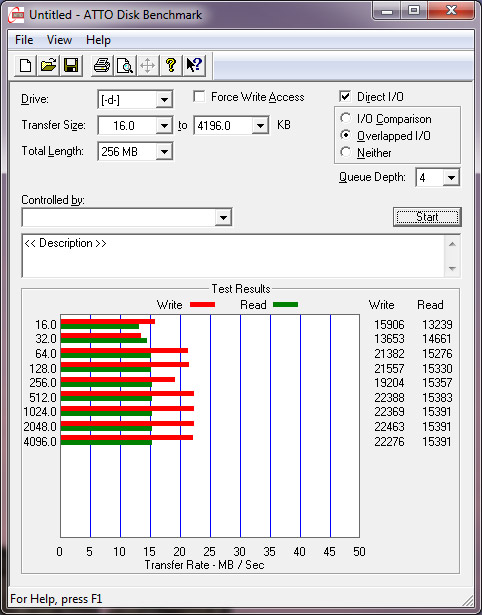Open the File menu
The height and width of the screenshot is (615, 482).
(24, 40)
